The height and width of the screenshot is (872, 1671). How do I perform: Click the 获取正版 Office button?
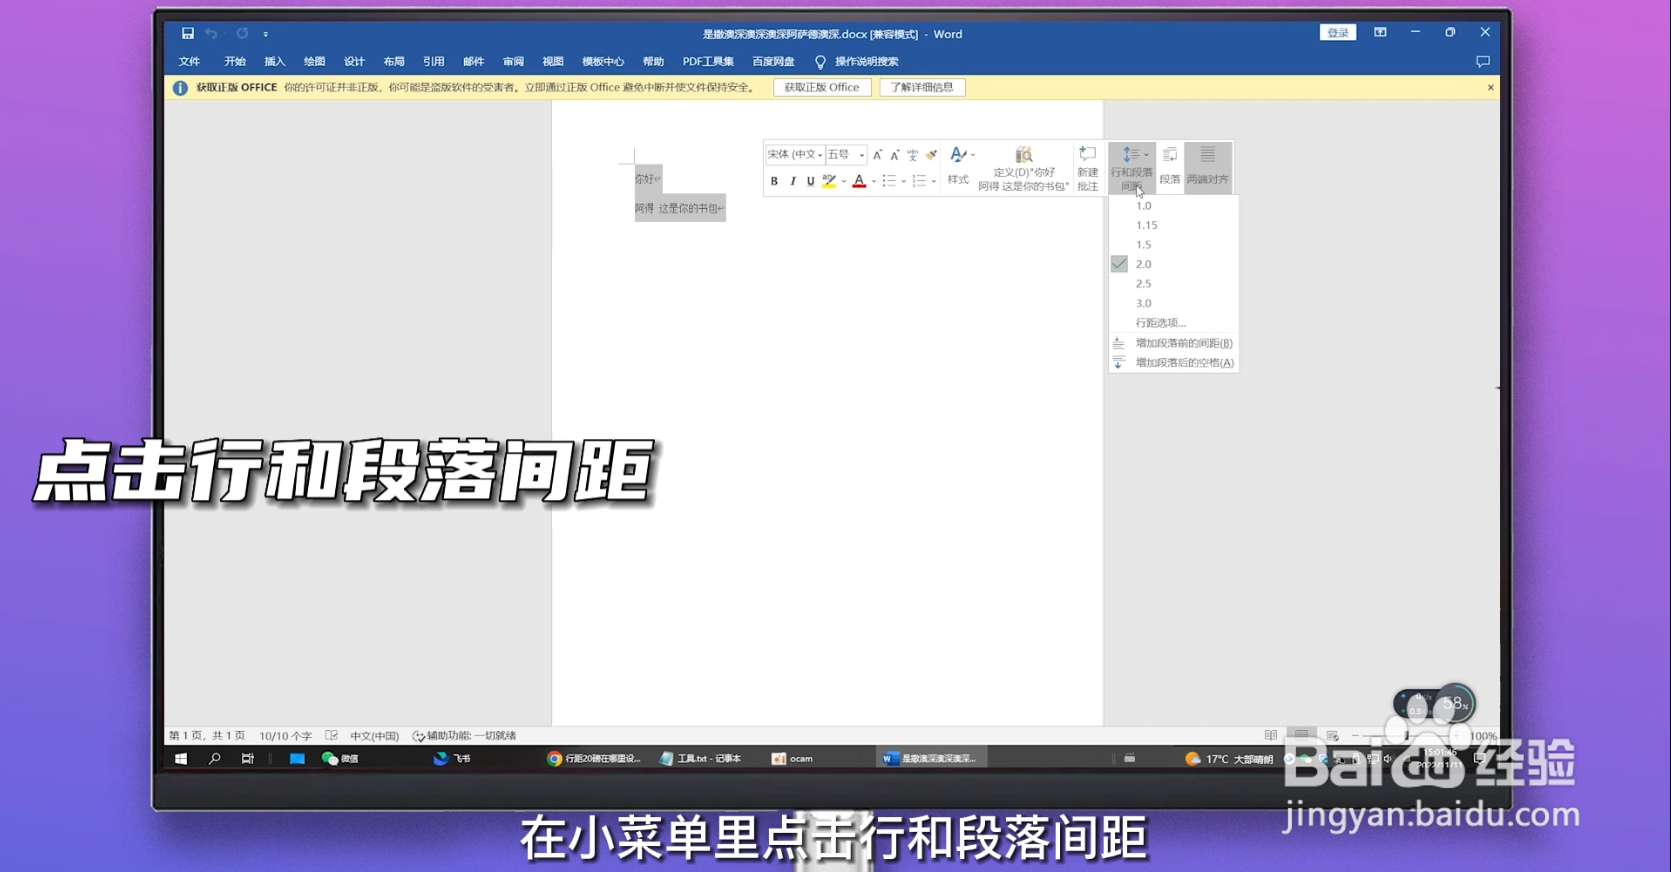[x=822, y=87]
